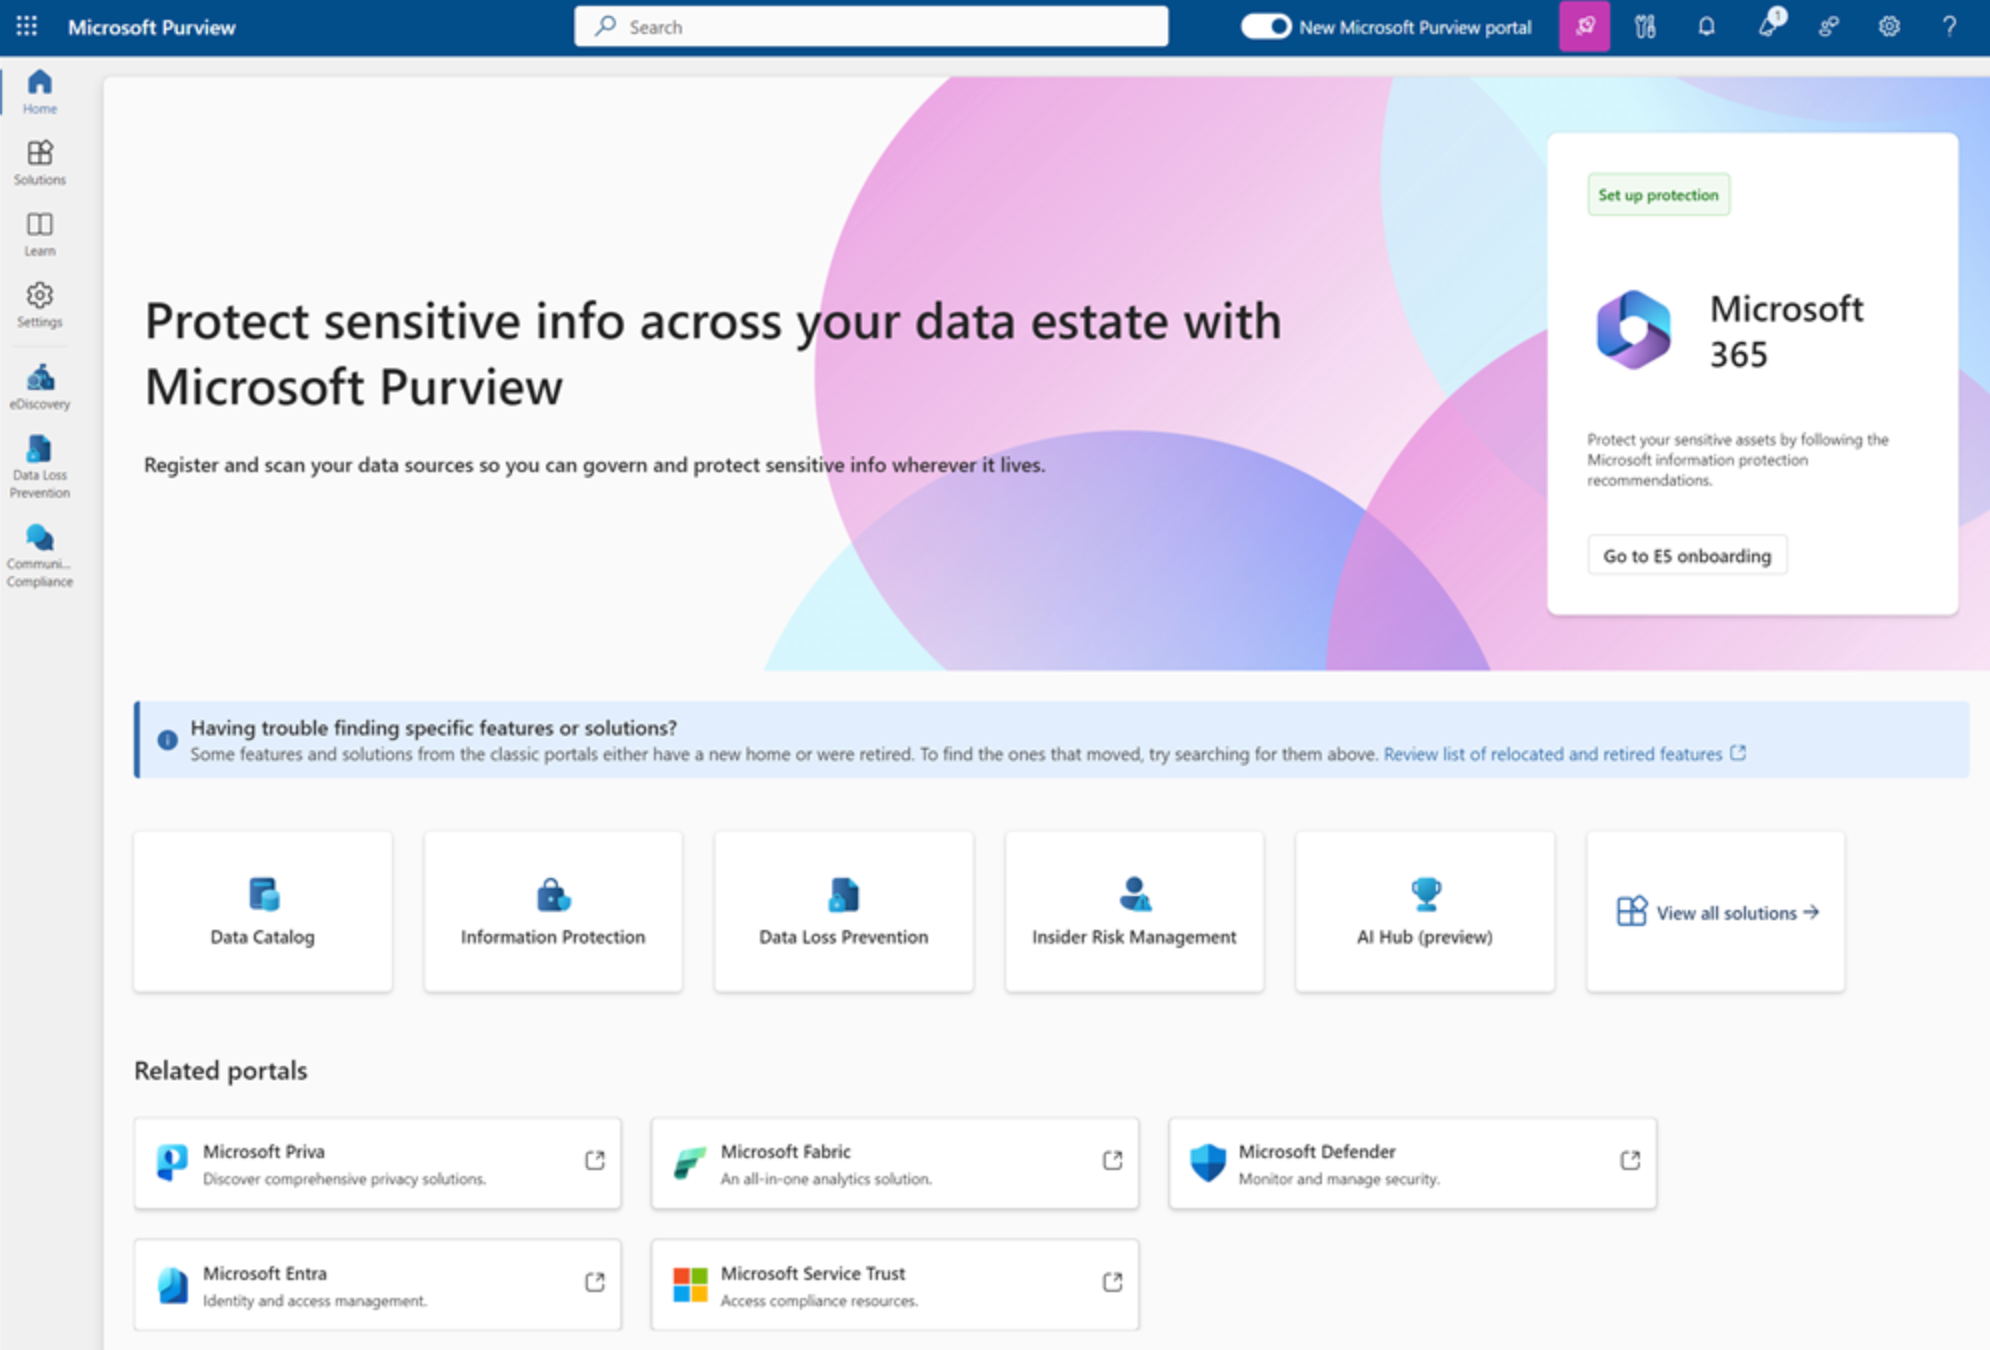
Task: Open the notifications bell icon
Action: [x=1707, y=27]
